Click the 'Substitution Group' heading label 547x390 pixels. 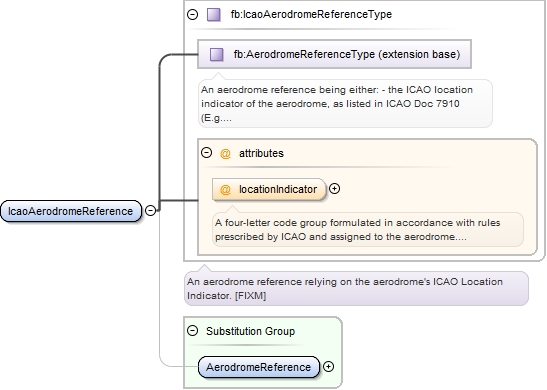click(x=250, y=331)
